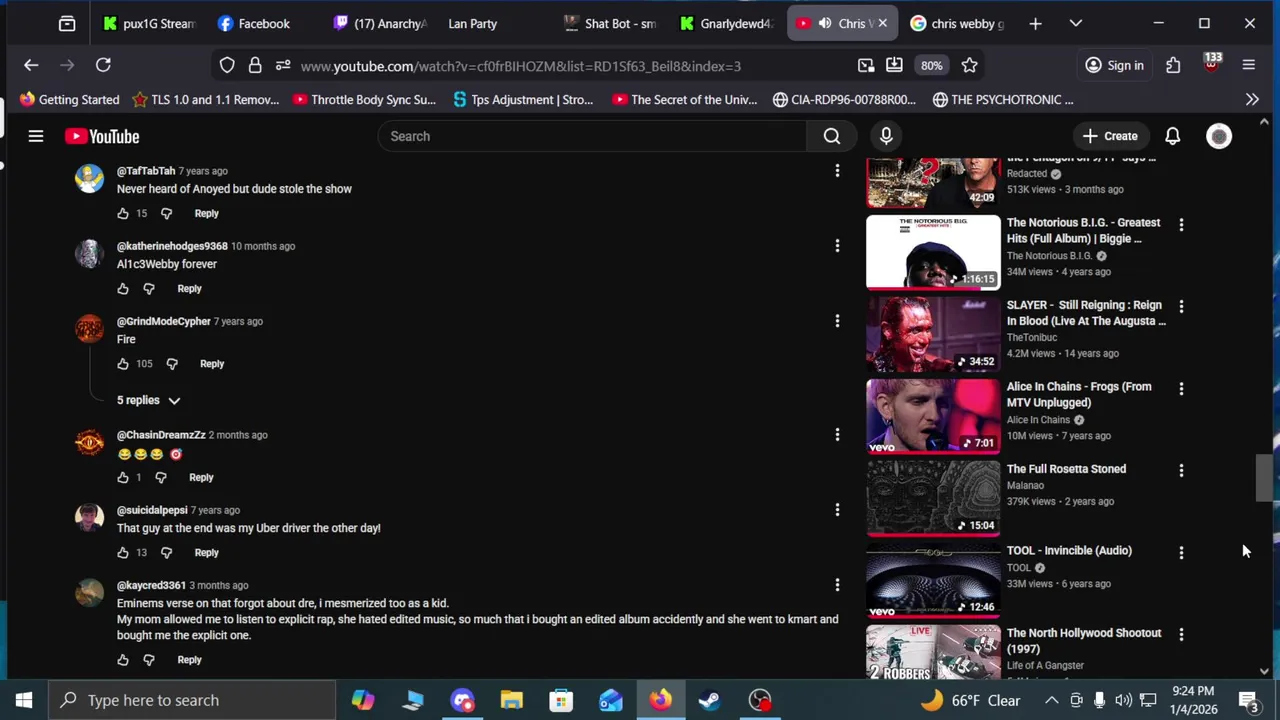Open the Firefox extensions puzzle icon
The width and height of the screenshot is (1280, 720).
(x=1173, y=65)
